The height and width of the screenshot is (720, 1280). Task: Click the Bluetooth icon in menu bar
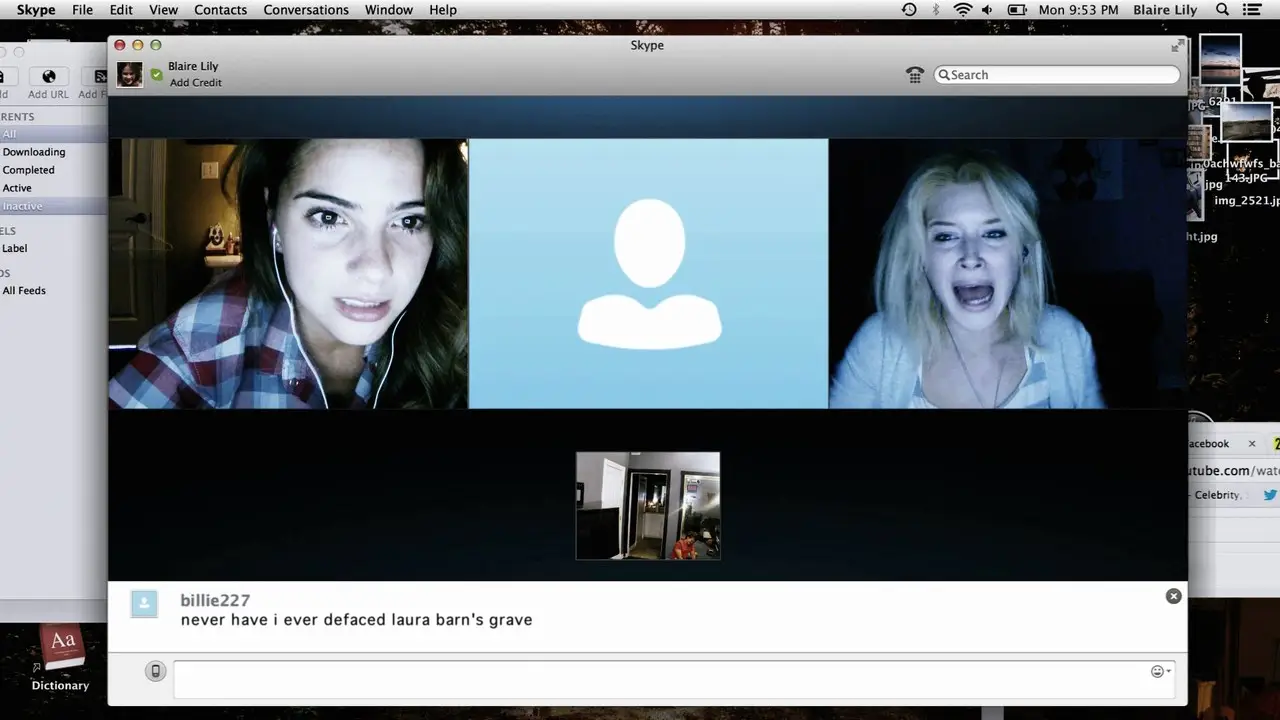936,10
